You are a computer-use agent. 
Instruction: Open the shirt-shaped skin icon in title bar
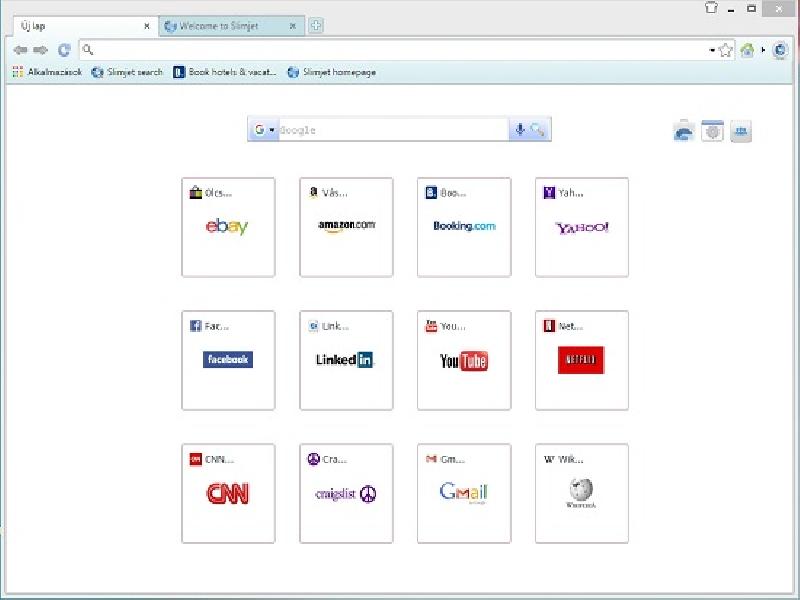711,8
